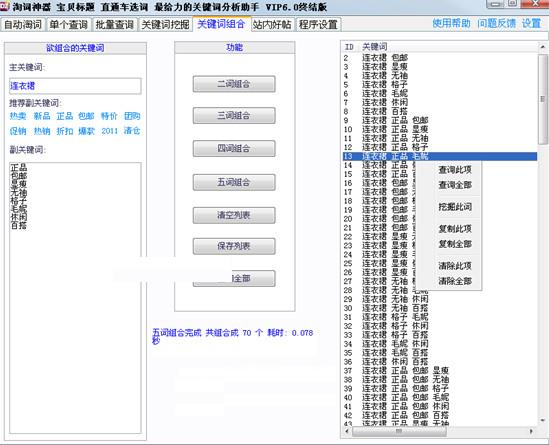
Task: Open the 站内好帖 tab
Action: pos(272,25)
